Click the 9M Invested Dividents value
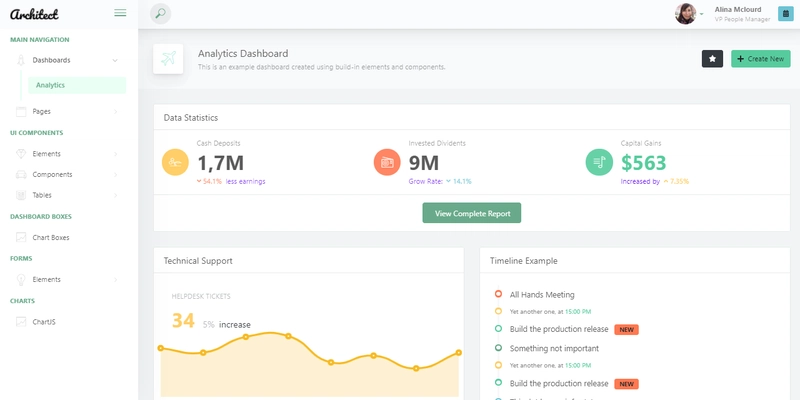800x400 pixels. point(423,163)
